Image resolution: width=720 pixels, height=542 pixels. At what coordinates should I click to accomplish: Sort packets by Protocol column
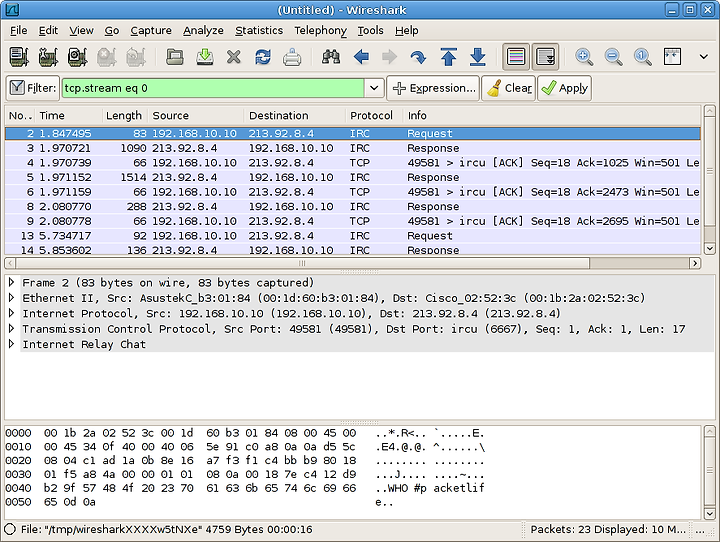pyautogui.click(x=374, y=115)
